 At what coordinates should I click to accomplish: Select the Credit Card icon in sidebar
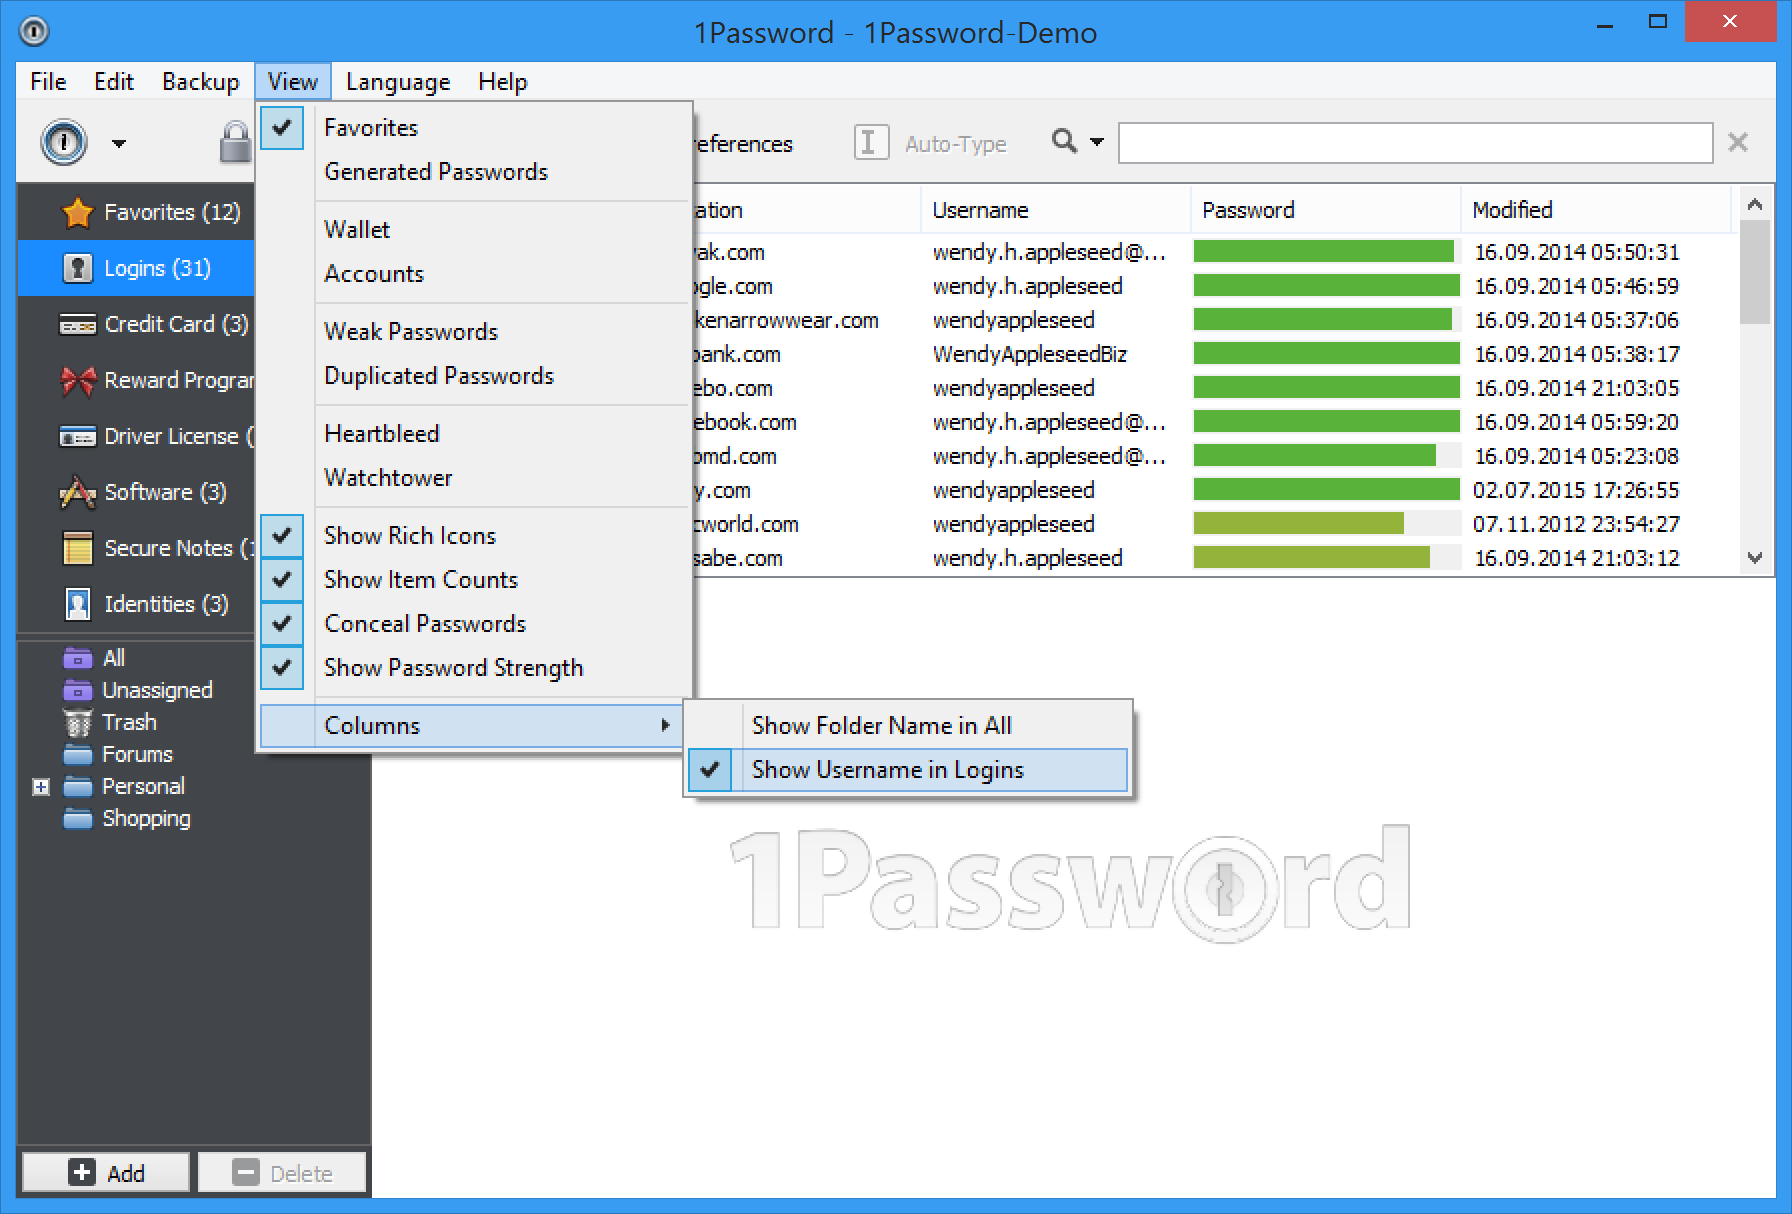tap(77, 325)
